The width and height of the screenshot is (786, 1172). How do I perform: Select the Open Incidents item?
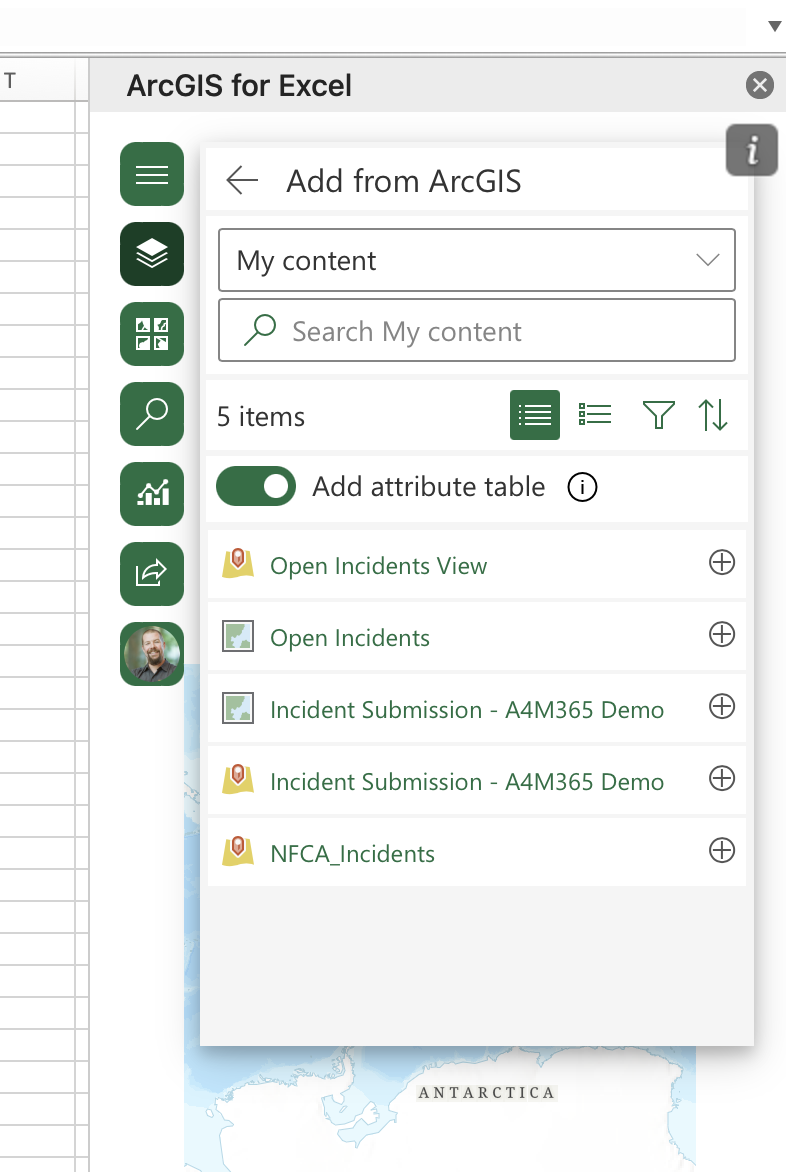[x=350, y=638]
